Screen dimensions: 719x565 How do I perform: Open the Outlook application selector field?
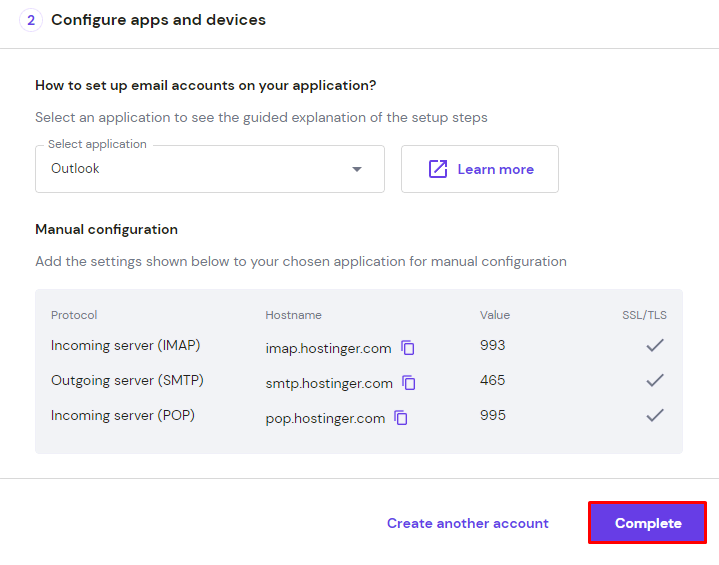200,169
